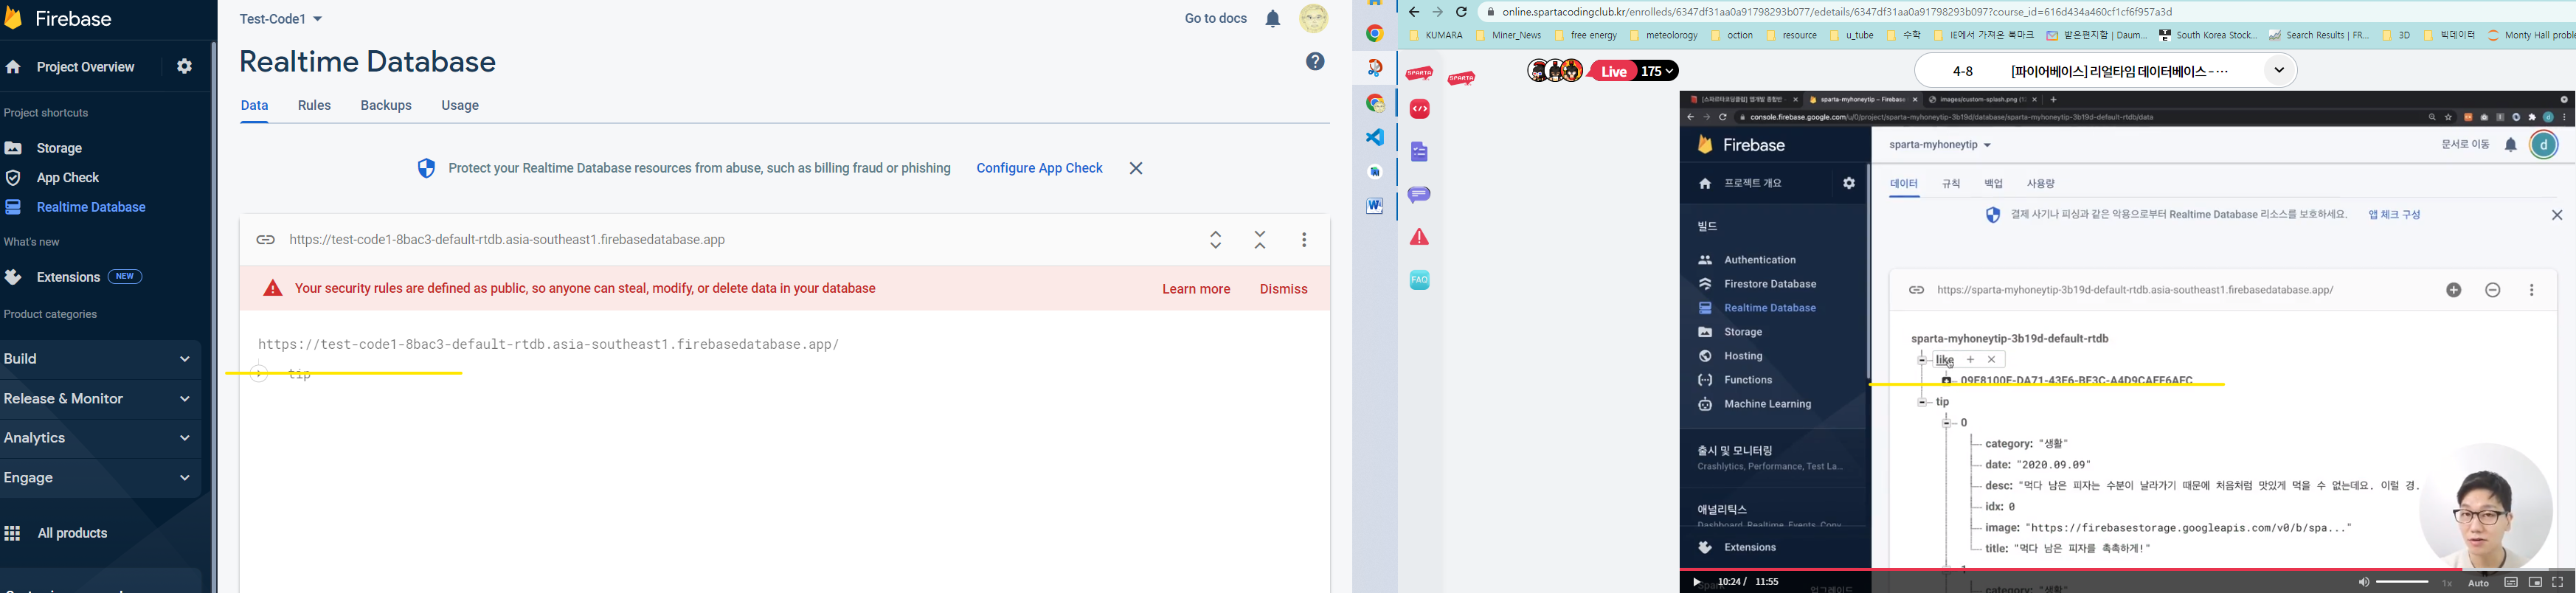2576x593 pixels.
Task: Copy database URL using the link icon
Action: pos(265,240)
